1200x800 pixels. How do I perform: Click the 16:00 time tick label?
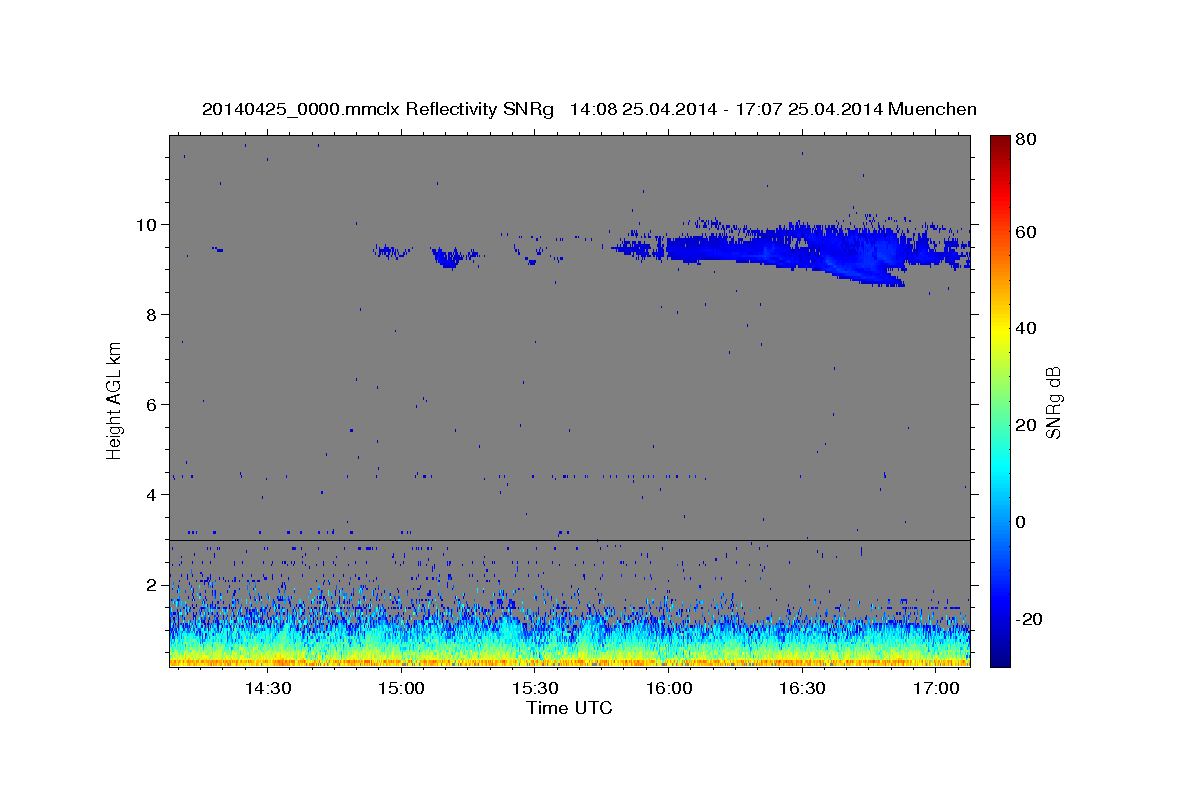point(669,689)
